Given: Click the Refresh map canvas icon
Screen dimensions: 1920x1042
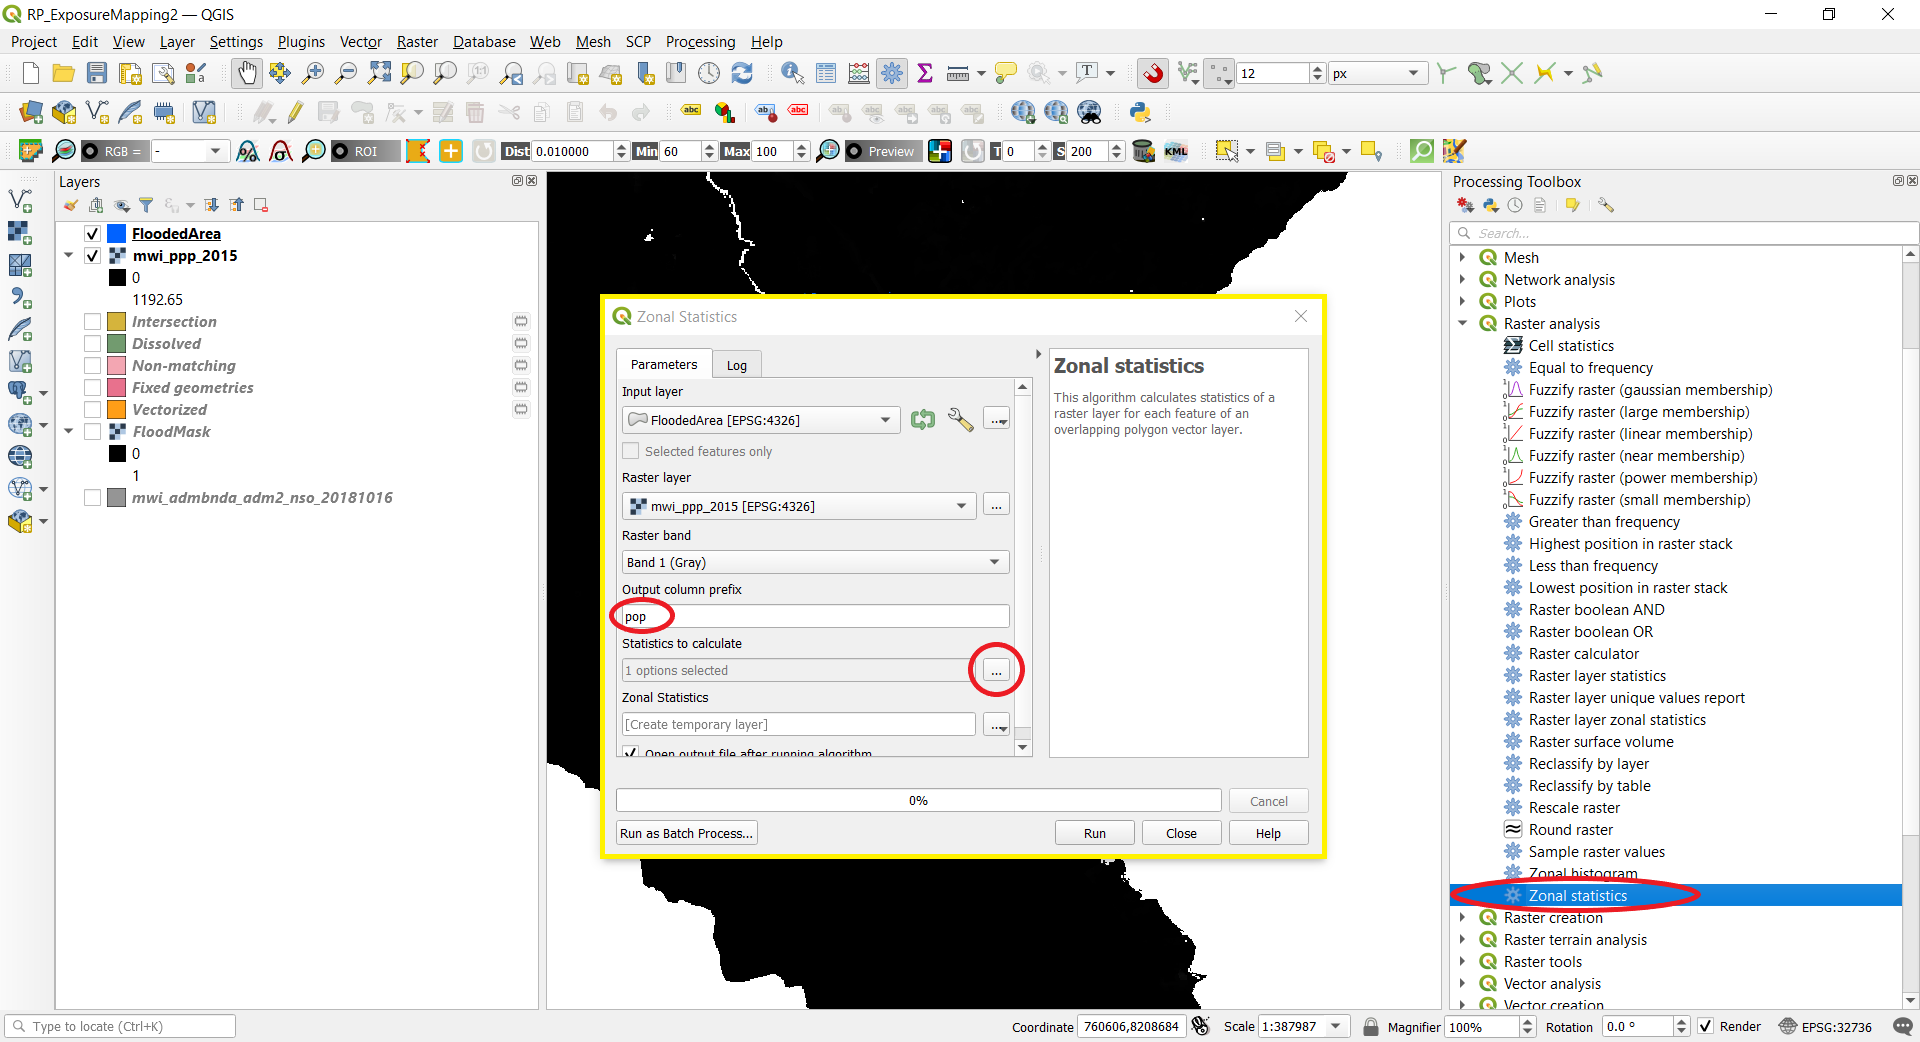Looking at the screenshot, I should pos(742,72).
